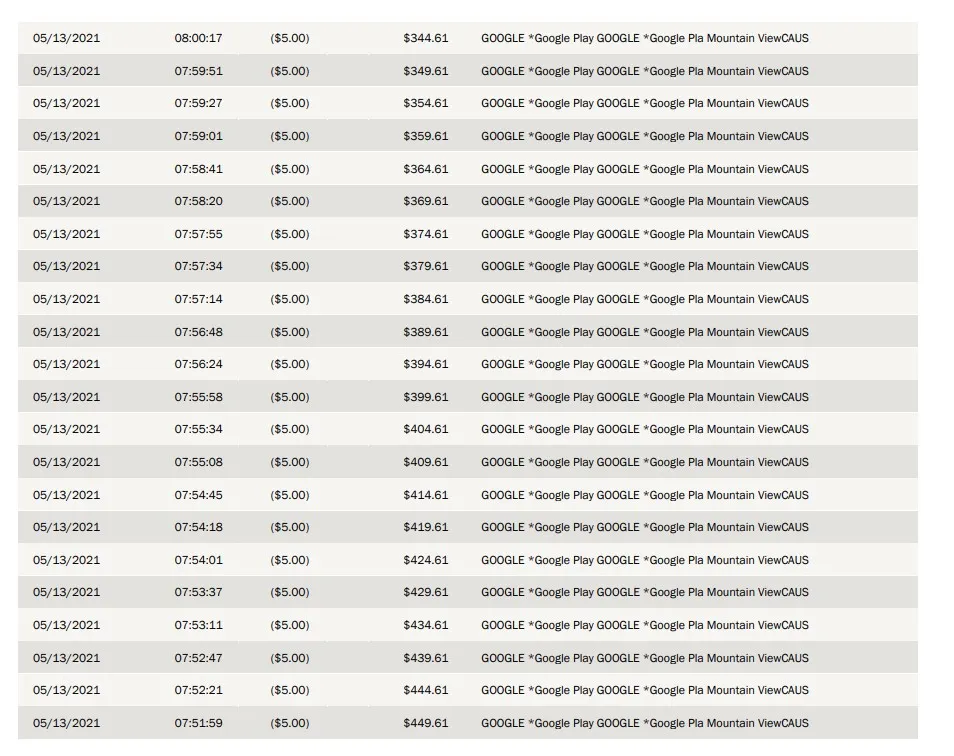Select the $404.61 balance value
Image resolution: width=954 pixels, height=756 pixels.
426,429
